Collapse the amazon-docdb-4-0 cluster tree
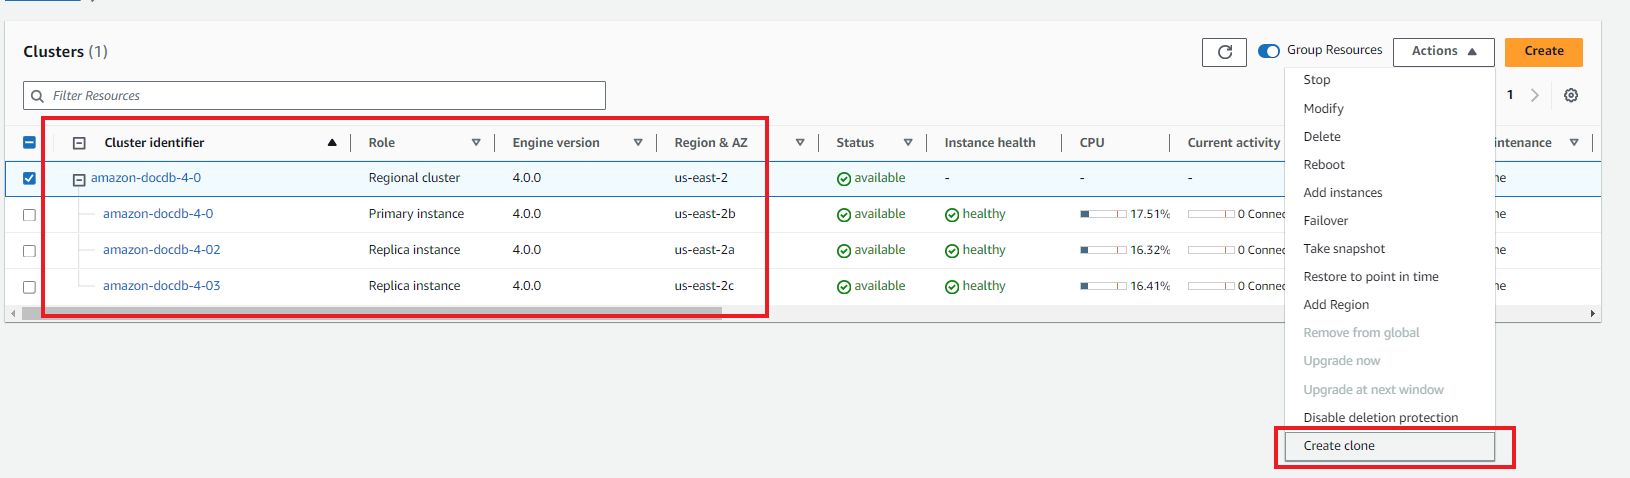Screen dimensions: 1630x478 tap(79, 180)
